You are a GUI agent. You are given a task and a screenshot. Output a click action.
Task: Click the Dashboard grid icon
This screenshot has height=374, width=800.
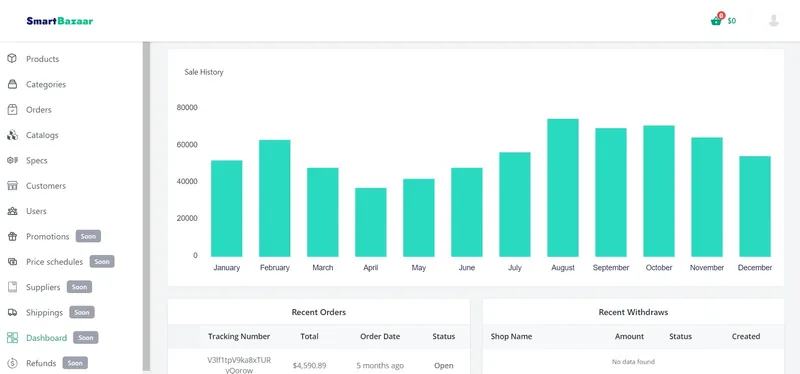(x=12, y=338)
